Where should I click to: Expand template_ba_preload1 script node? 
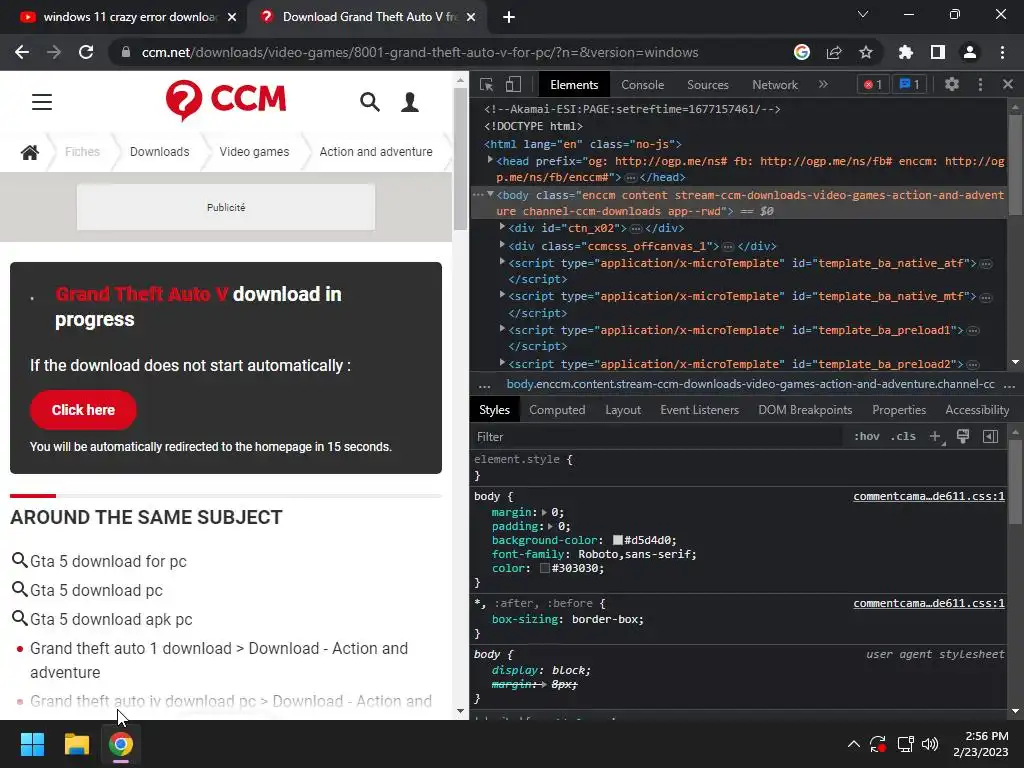pyautogui.click(x=502, y=329)
